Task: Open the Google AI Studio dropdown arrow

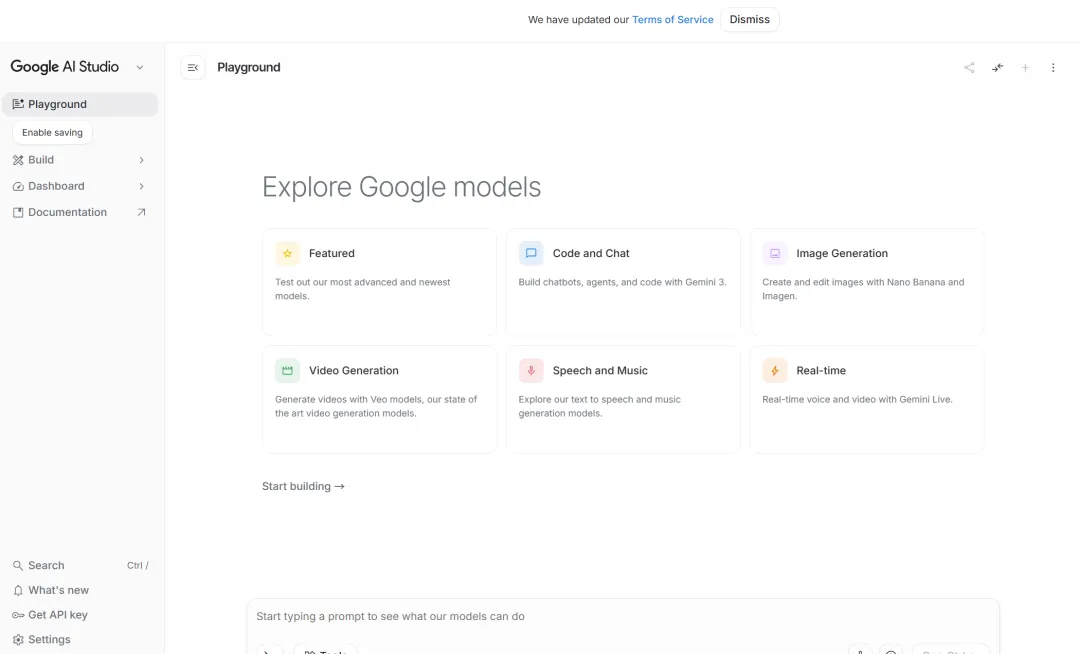Action: click(140, 68)
